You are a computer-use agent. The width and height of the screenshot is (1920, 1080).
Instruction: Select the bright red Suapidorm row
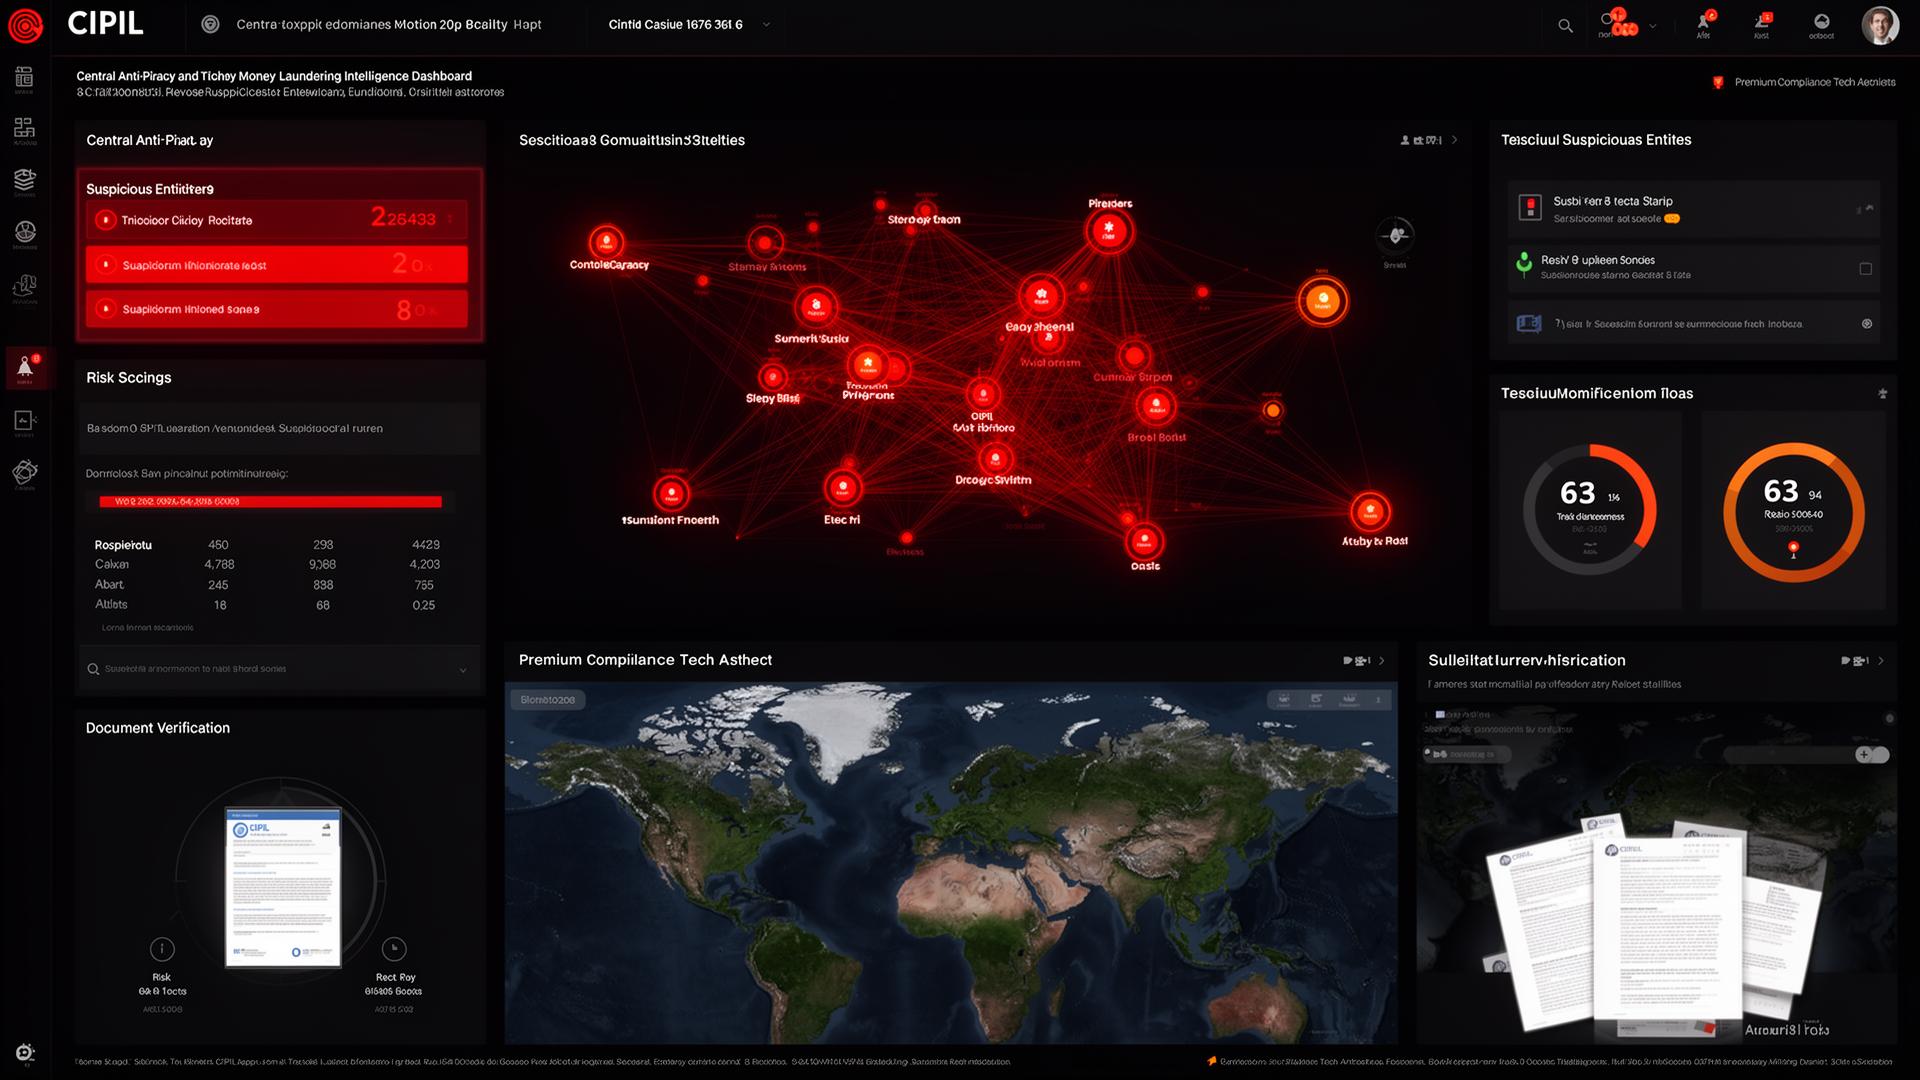(276, 265)
